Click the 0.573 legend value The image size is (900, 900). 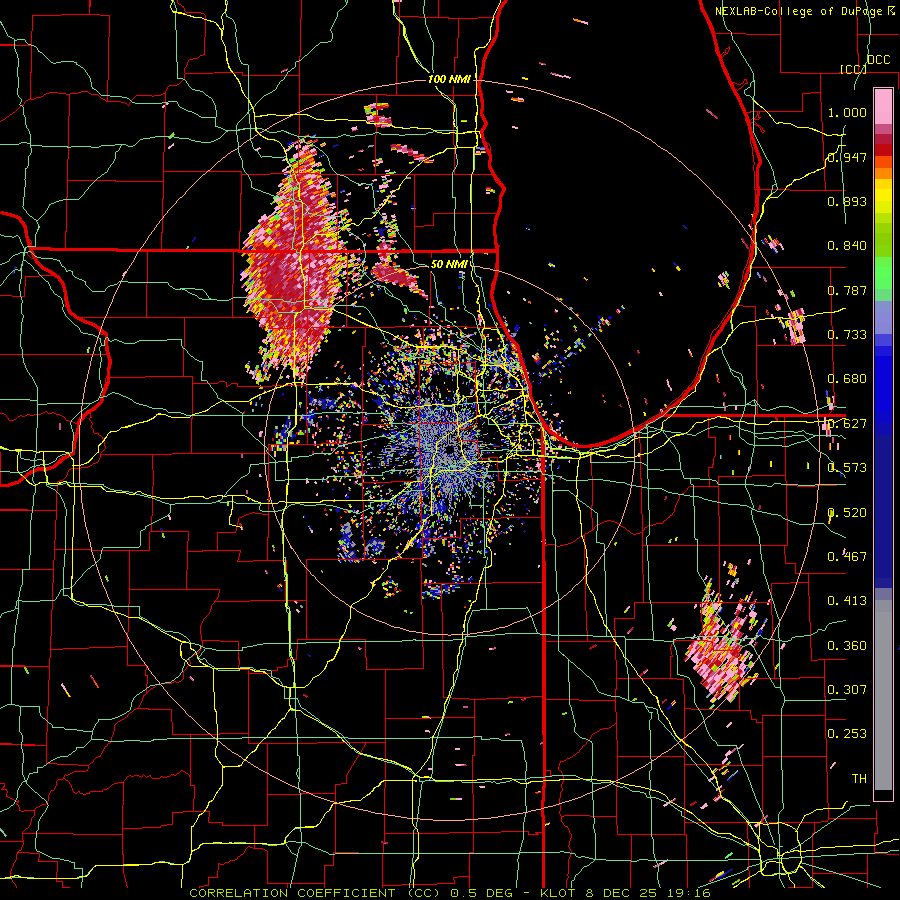coord(847,468)
